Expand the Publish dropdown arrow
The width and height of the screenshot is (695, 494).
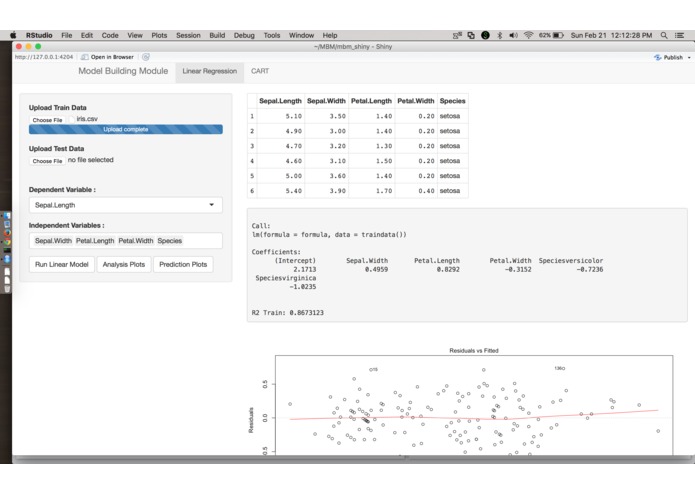(x=689, y=58)
